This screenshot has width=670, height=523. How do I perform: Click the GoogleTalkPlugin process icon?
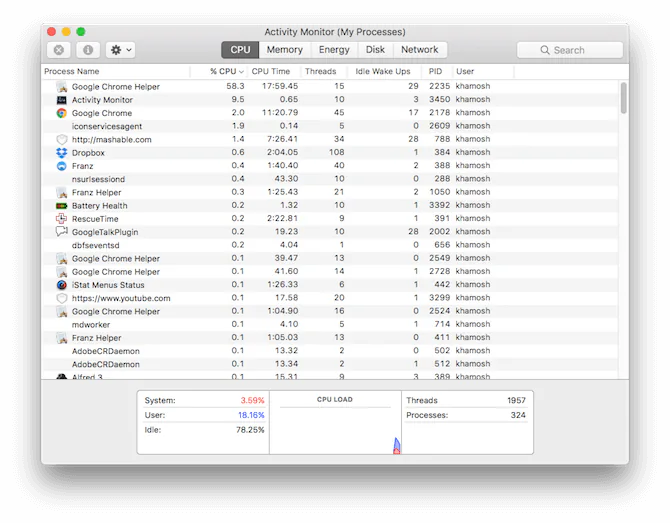click(62, 232)
